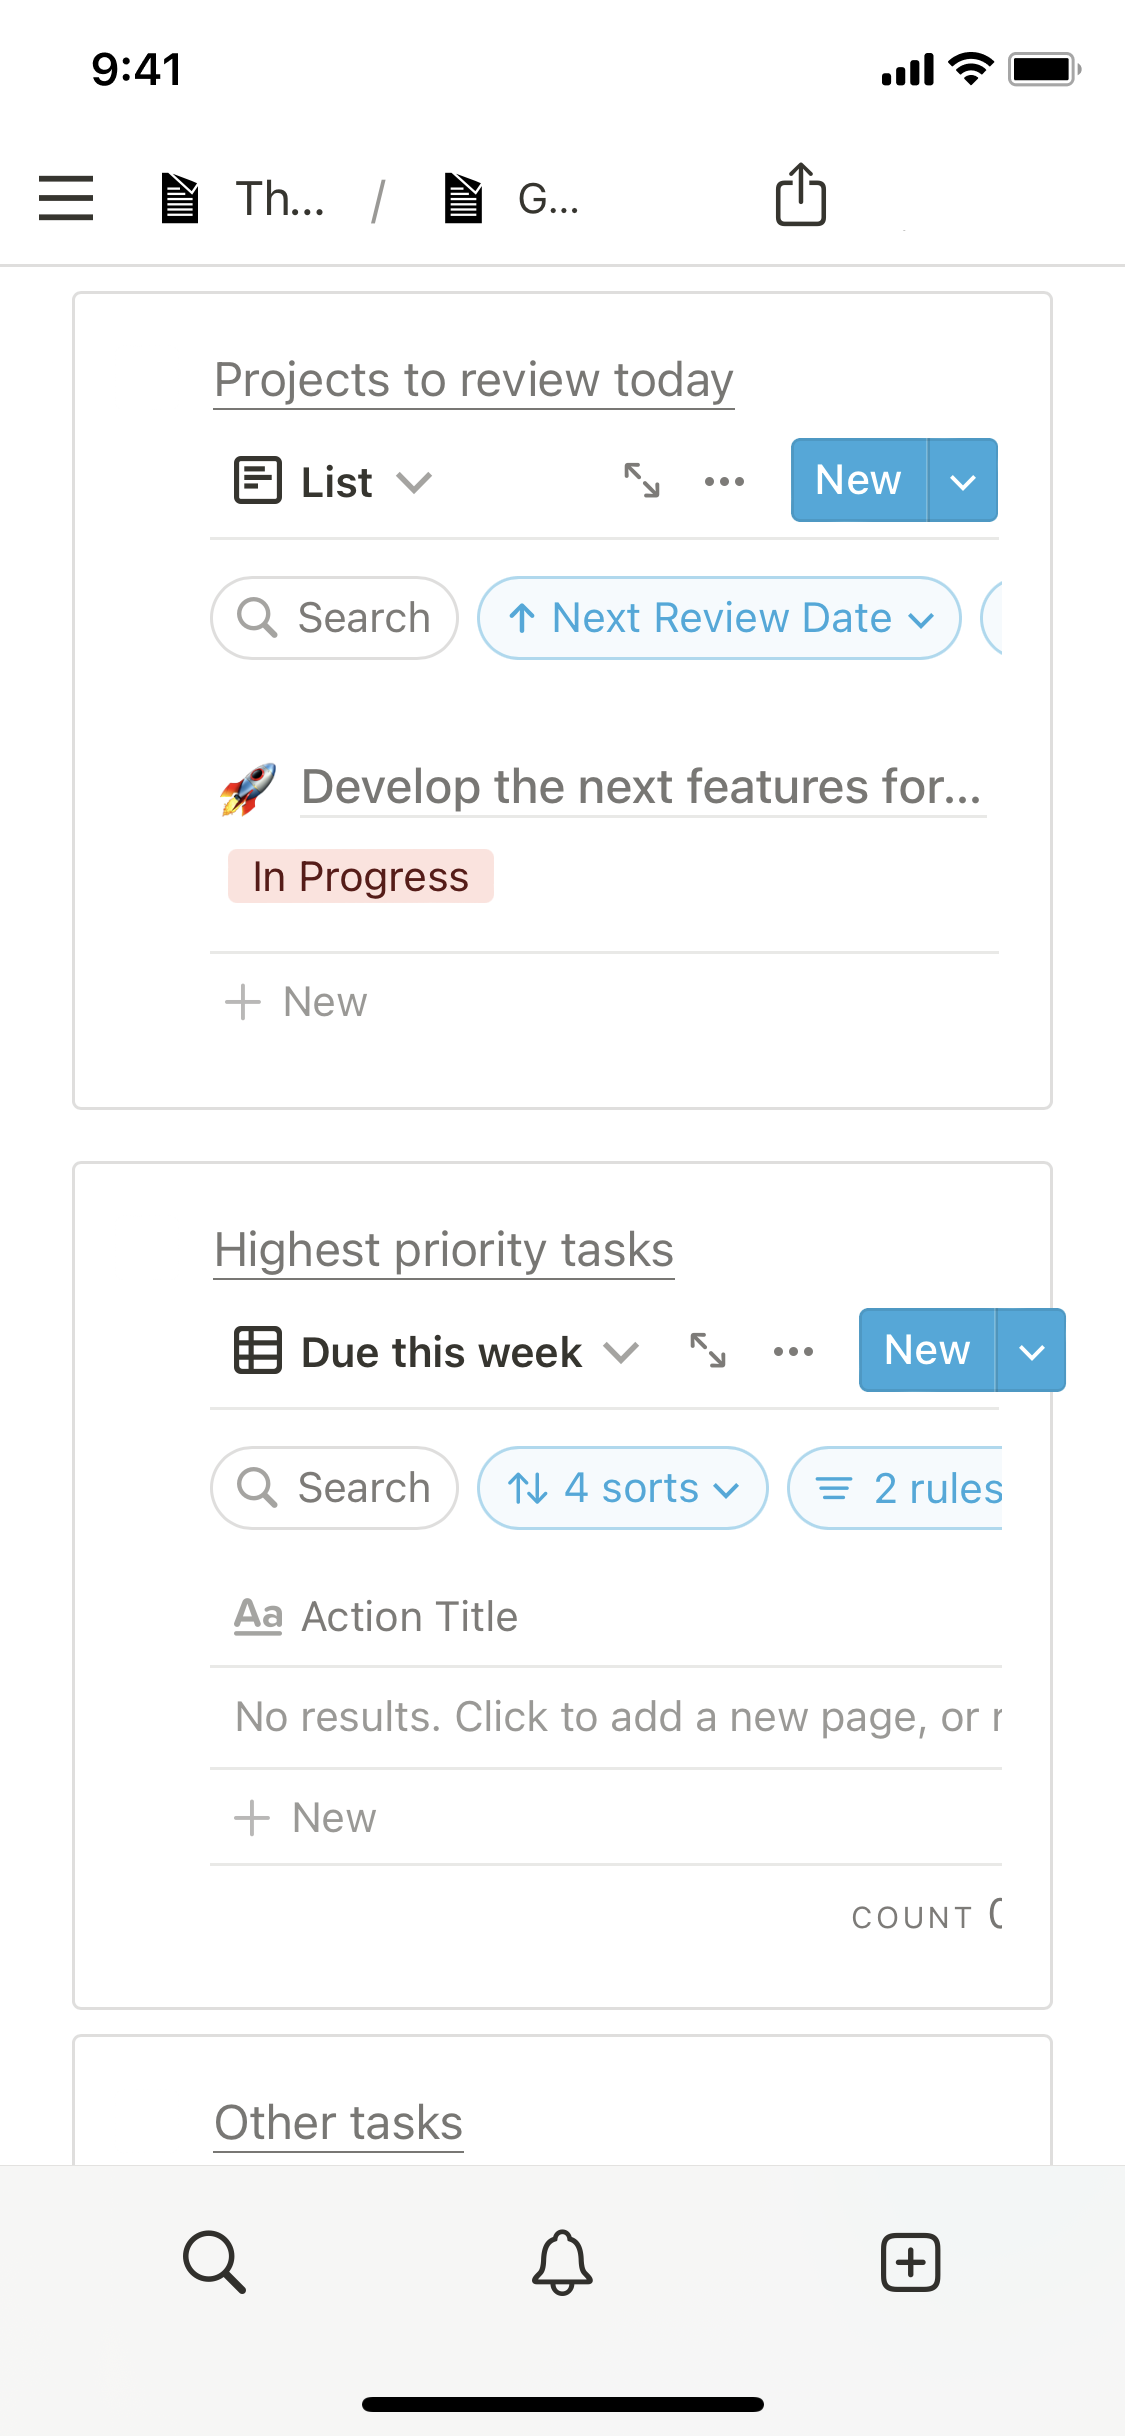The width and height of the screenshot is (1125, 2436).
Task: Open three-dot options for Projects list
Action: click(724, 481)
